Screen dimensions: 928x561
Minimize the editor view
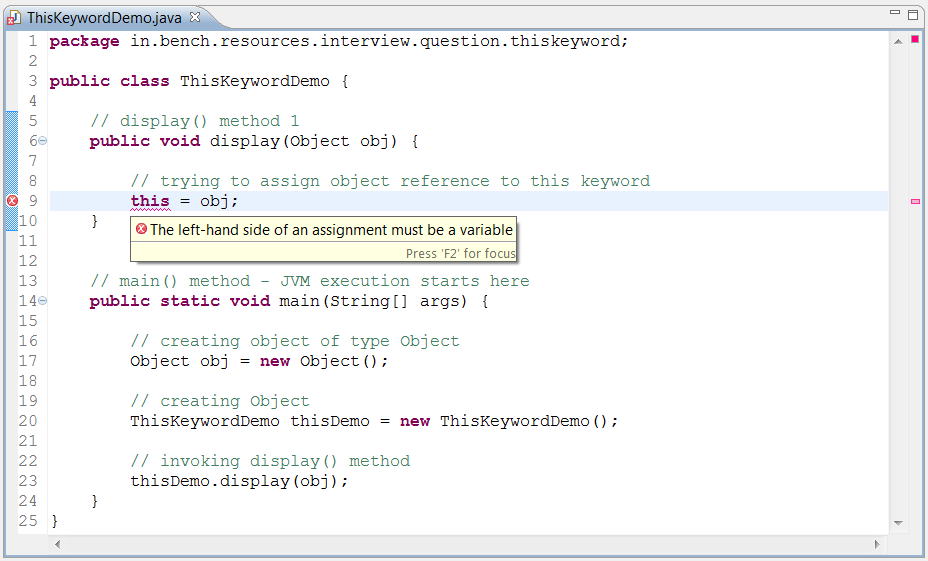(x=895, y=12)
